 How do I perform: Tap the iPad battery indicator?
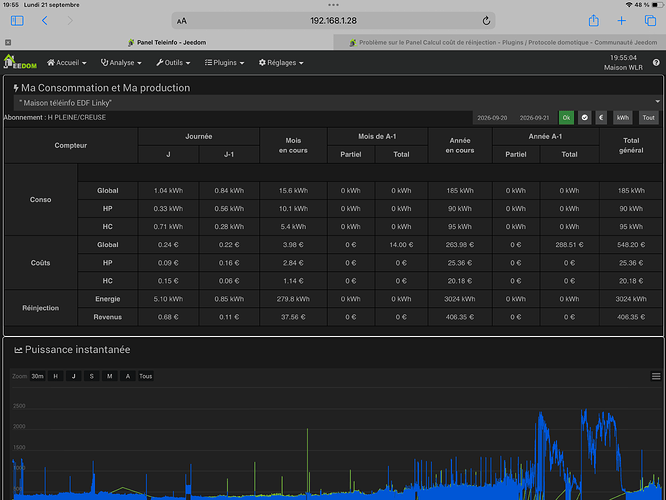click(x=658, y=5)
